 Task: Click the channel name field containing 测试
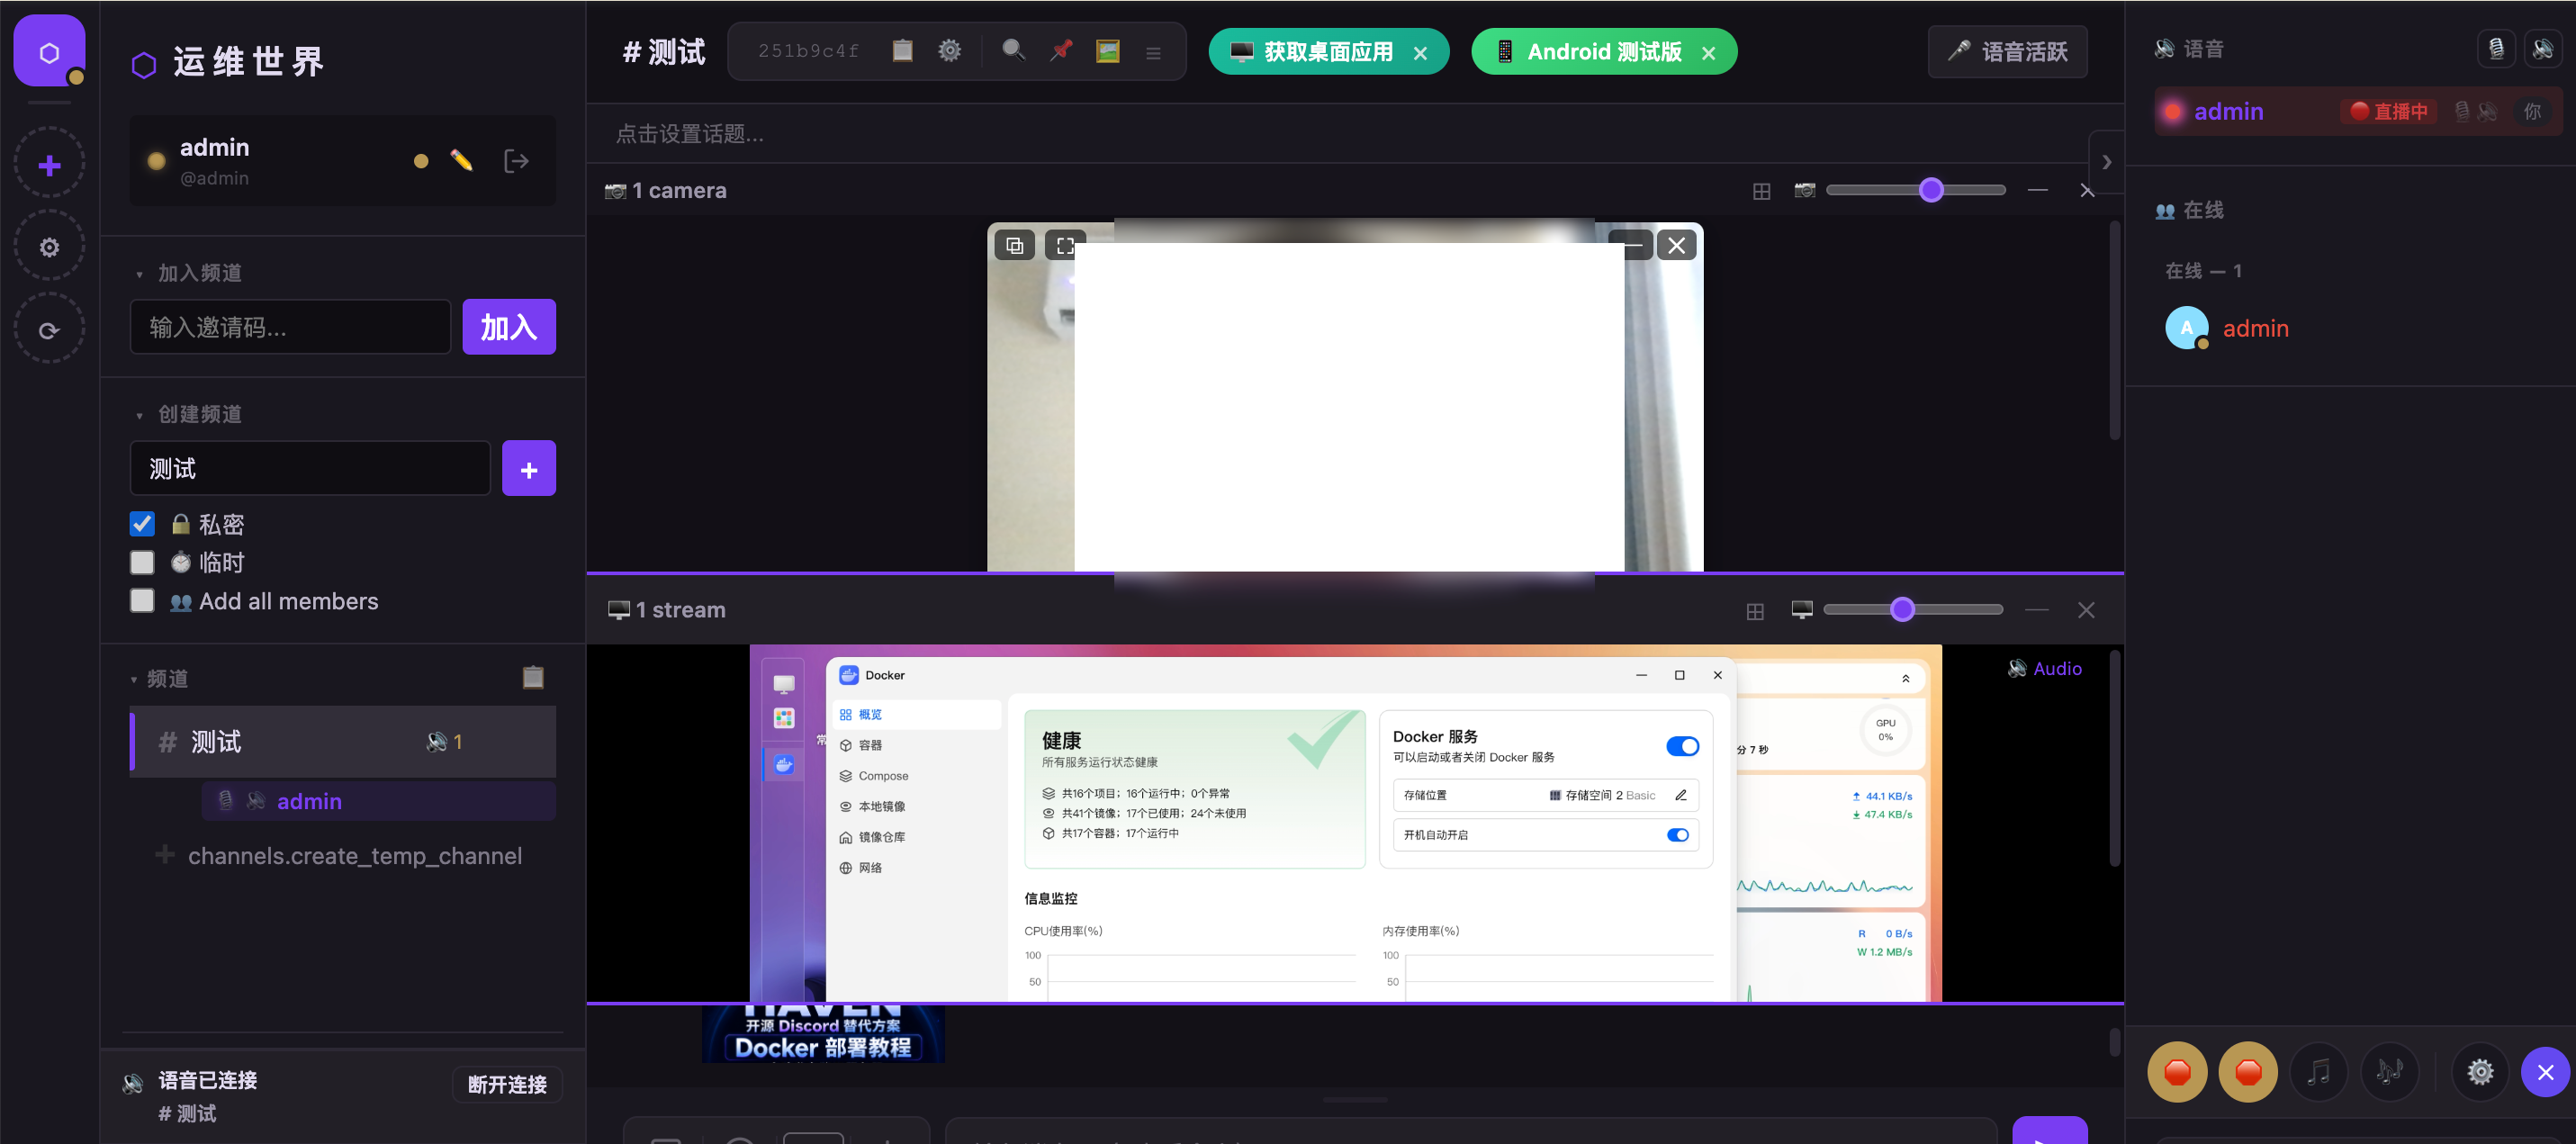[311, 469]
